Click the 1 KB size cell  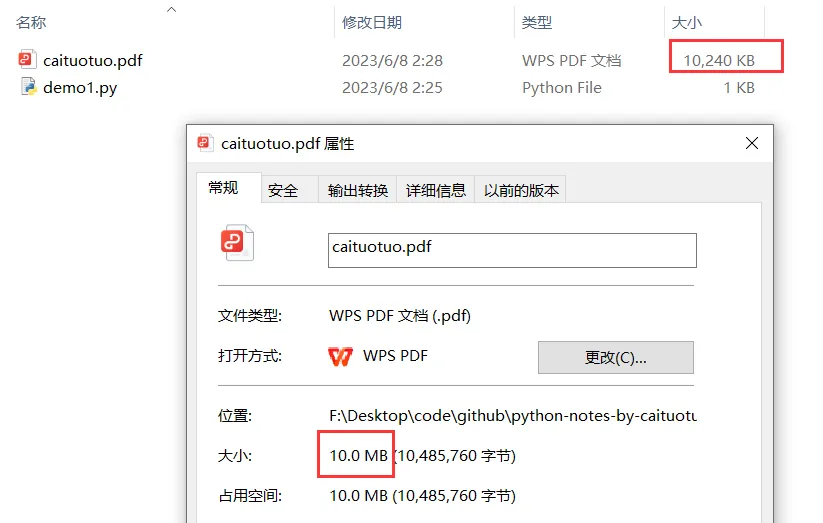click(x=739, y=88)
